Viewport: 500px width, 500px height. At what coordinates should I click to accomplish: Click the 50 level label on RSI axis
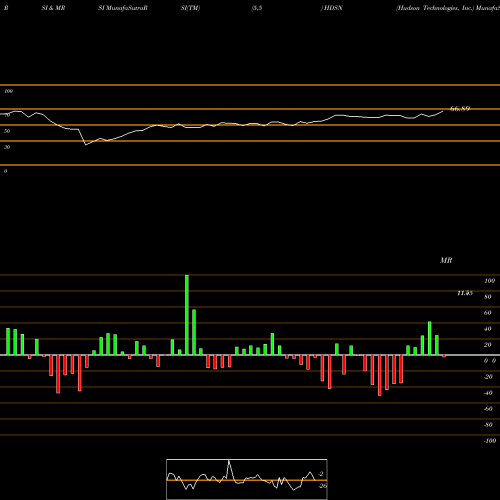point(7,131)
